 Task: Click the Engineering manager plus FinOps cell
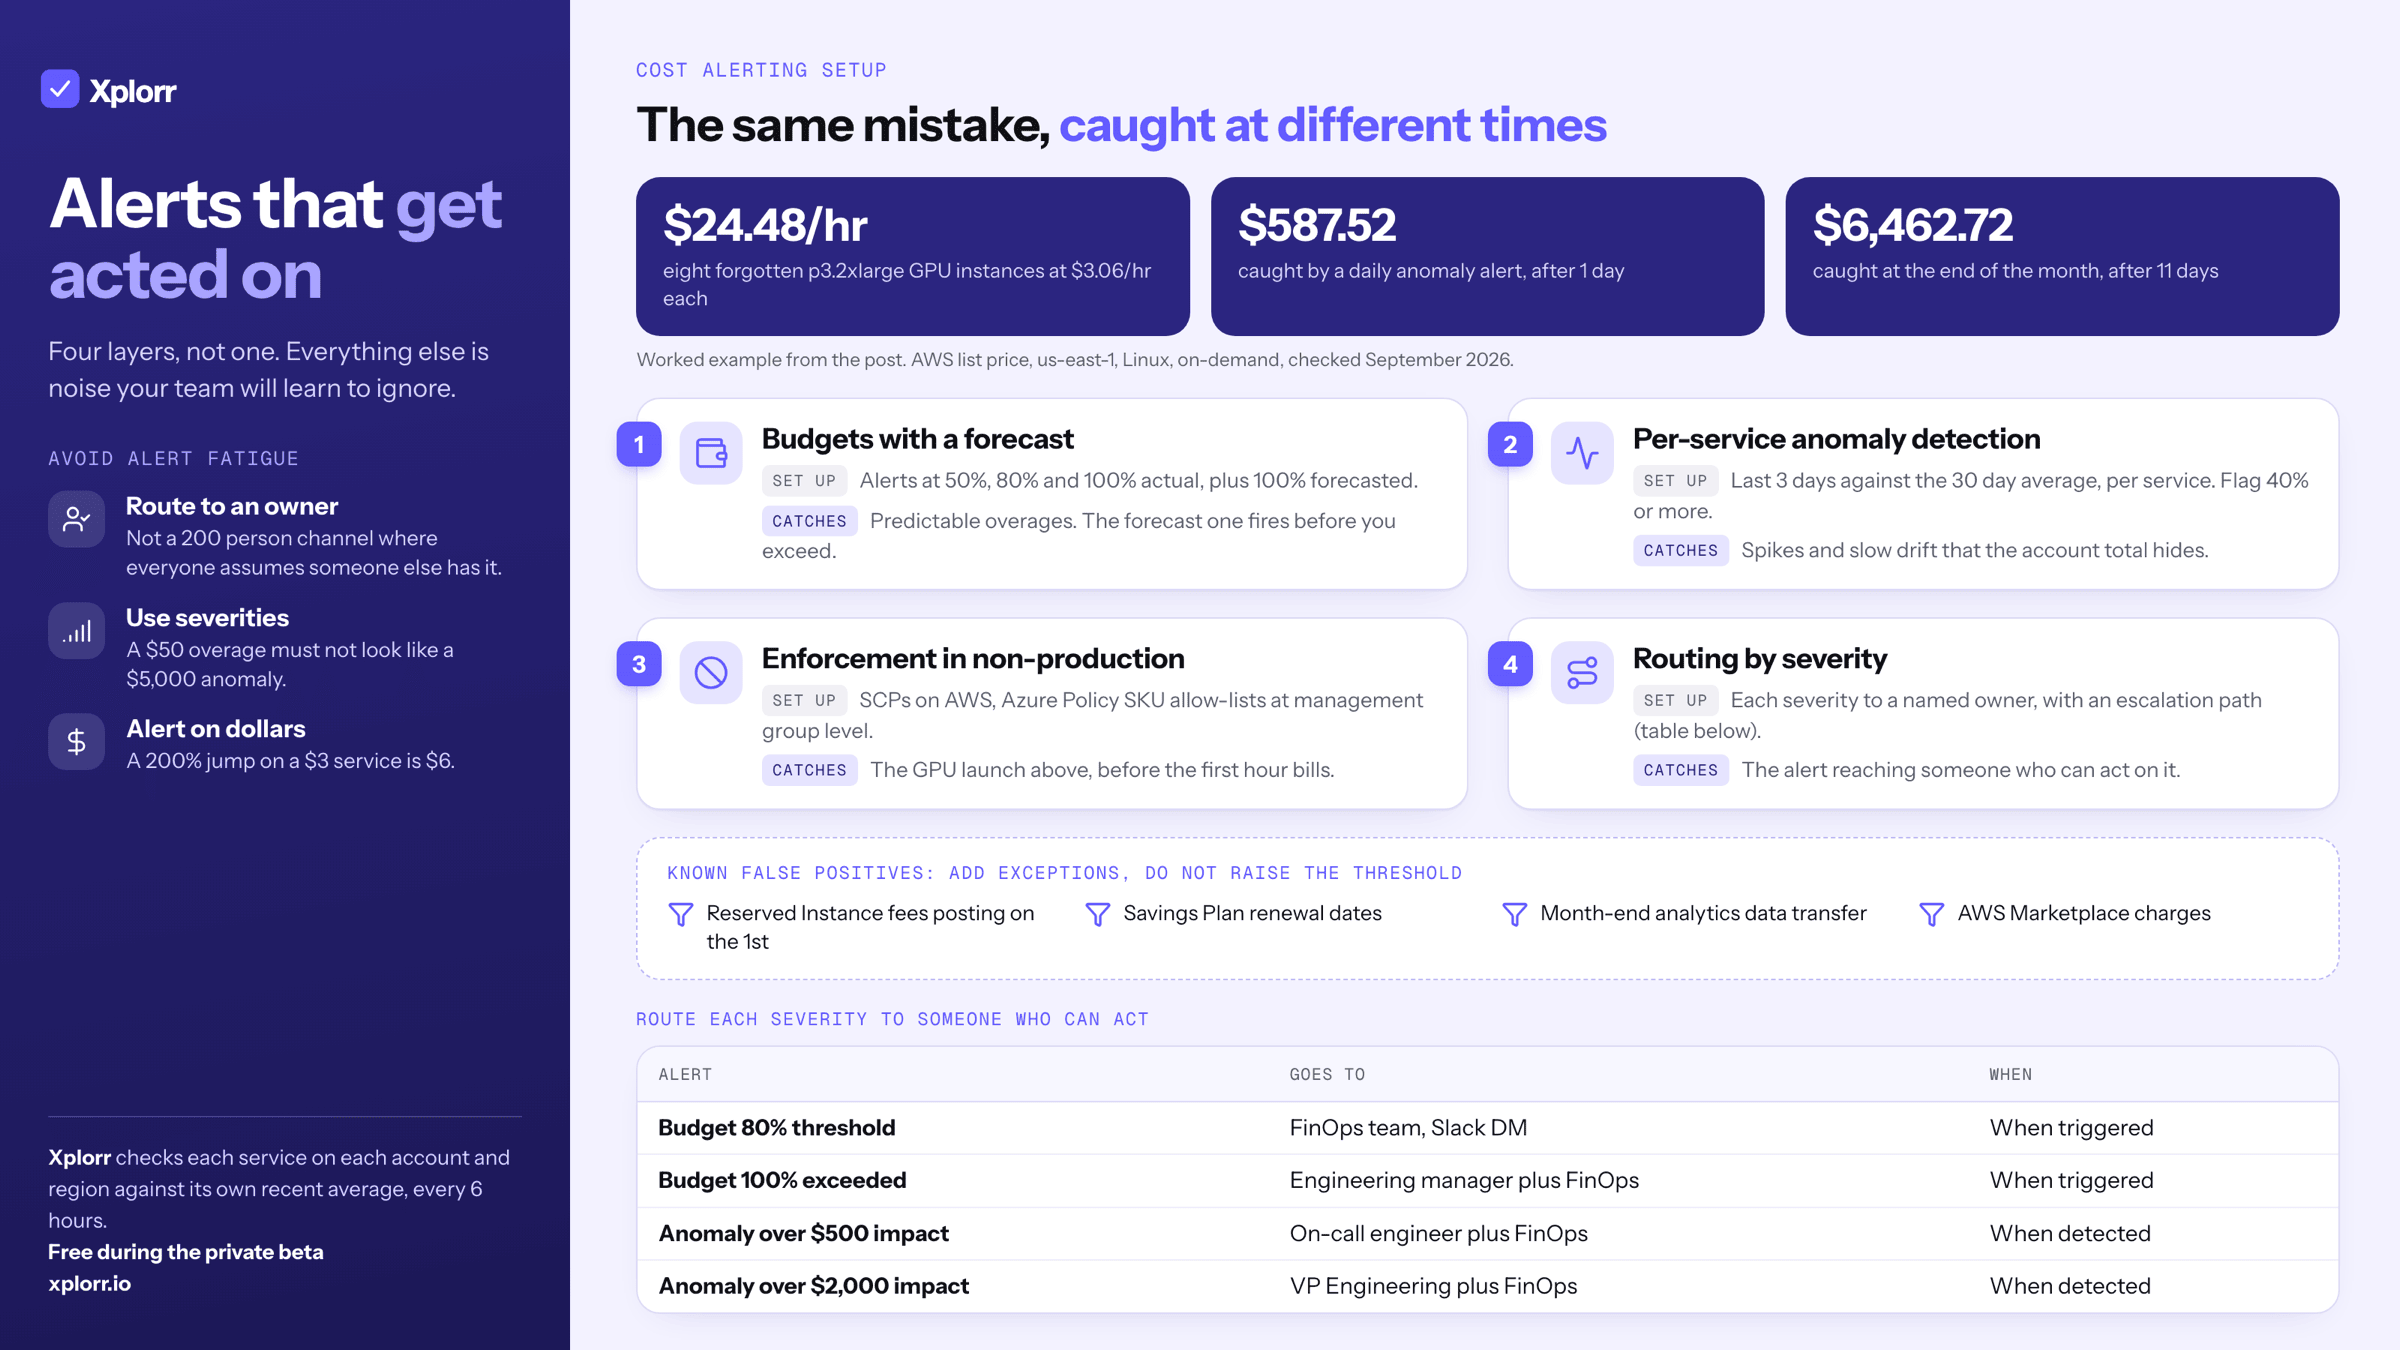click(x=1464, y=1180)
